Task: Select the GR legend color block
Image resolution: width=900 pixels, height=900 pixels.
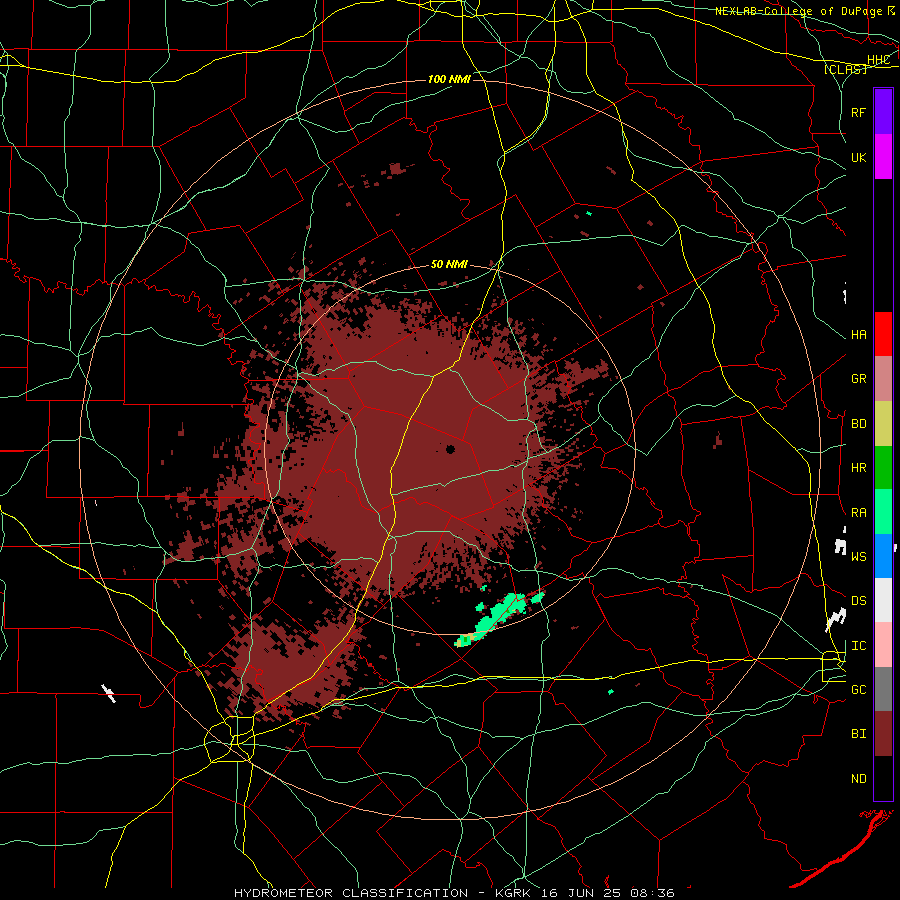Action: [883, 379]
